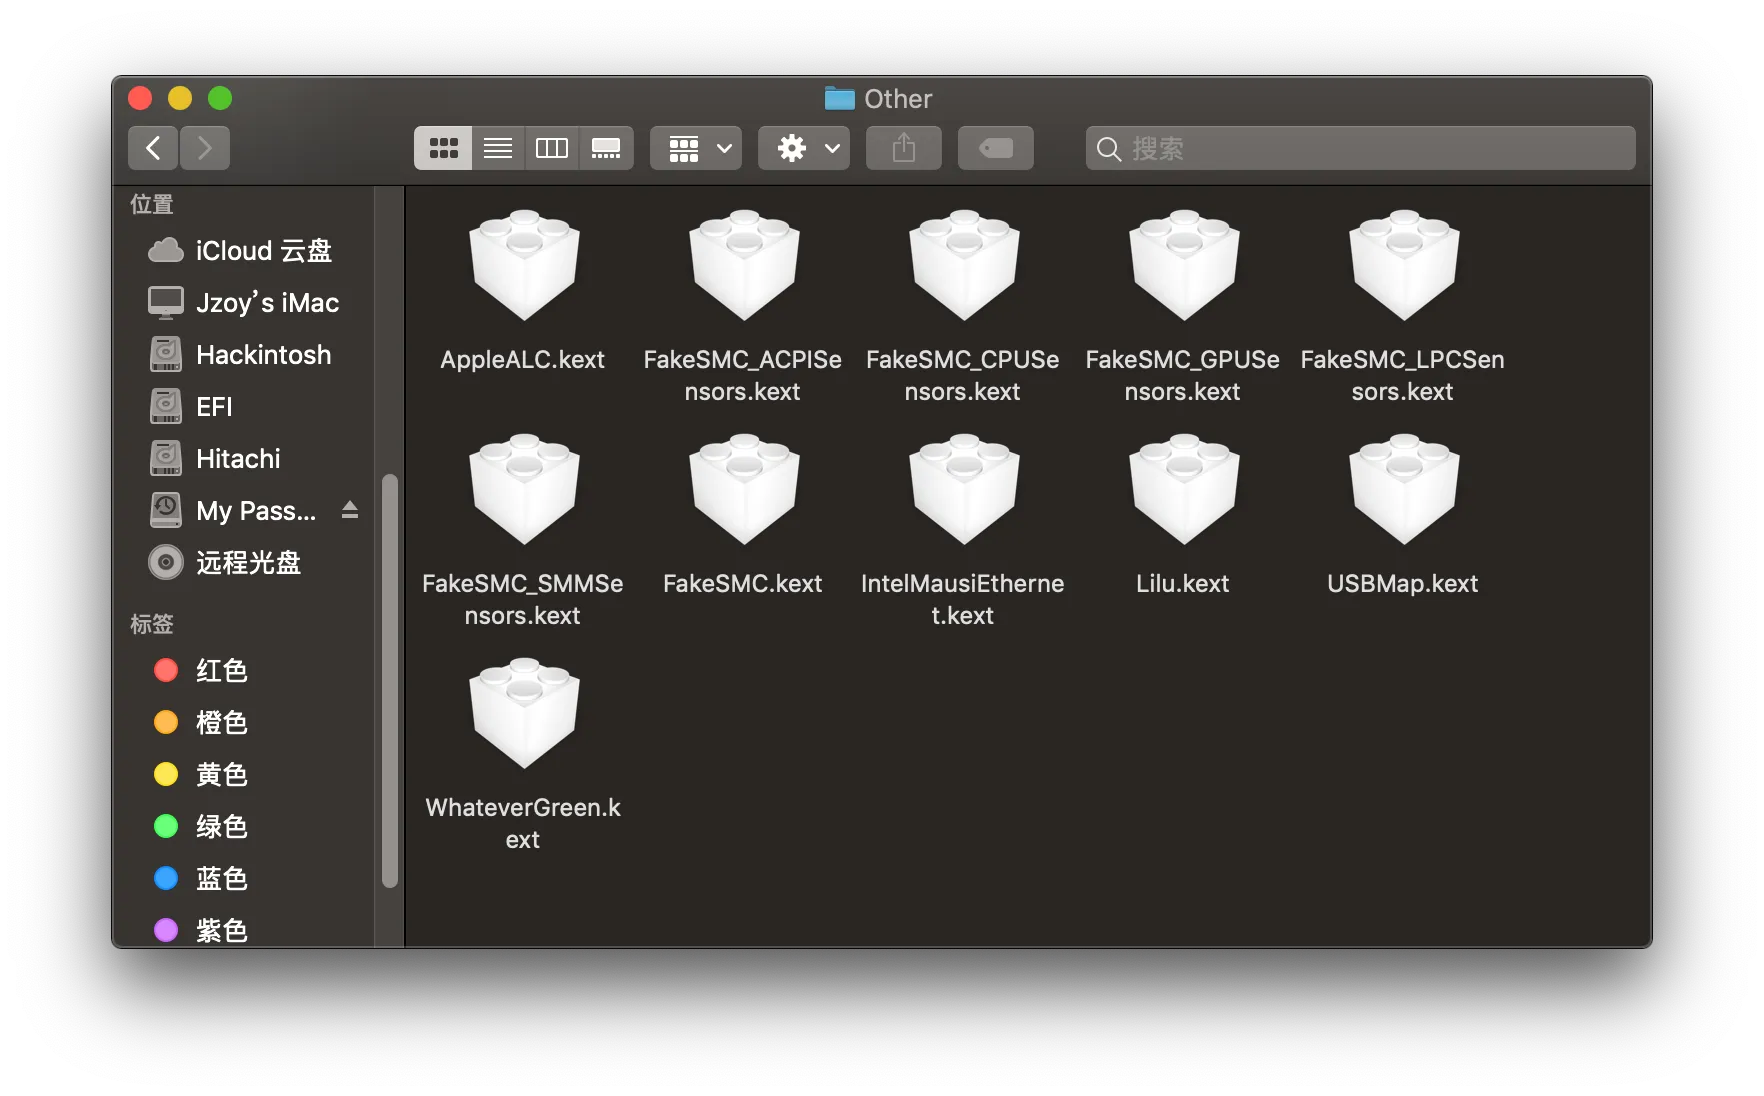Switch to gallery view mode

pyautogui.click(x=606, y=148)
